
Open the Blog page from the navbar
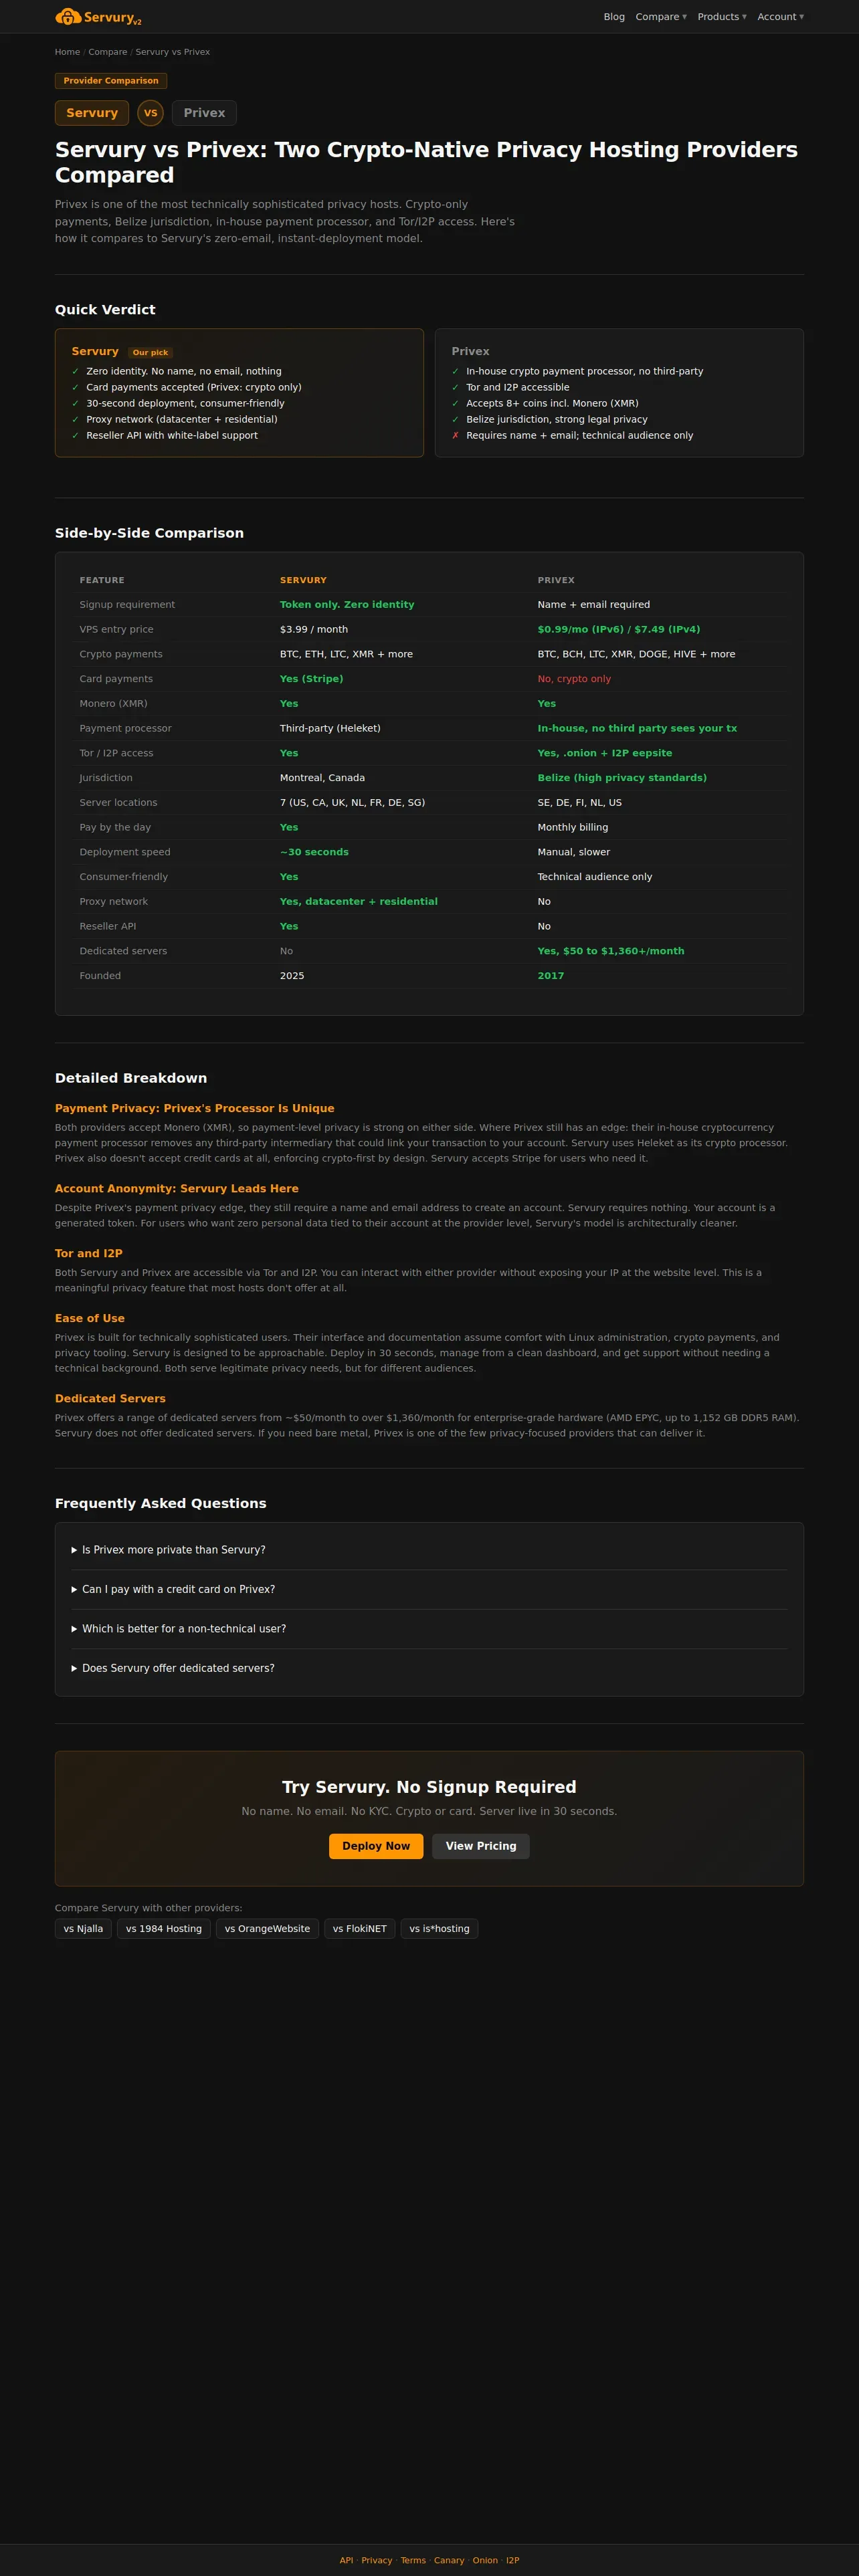614,17
